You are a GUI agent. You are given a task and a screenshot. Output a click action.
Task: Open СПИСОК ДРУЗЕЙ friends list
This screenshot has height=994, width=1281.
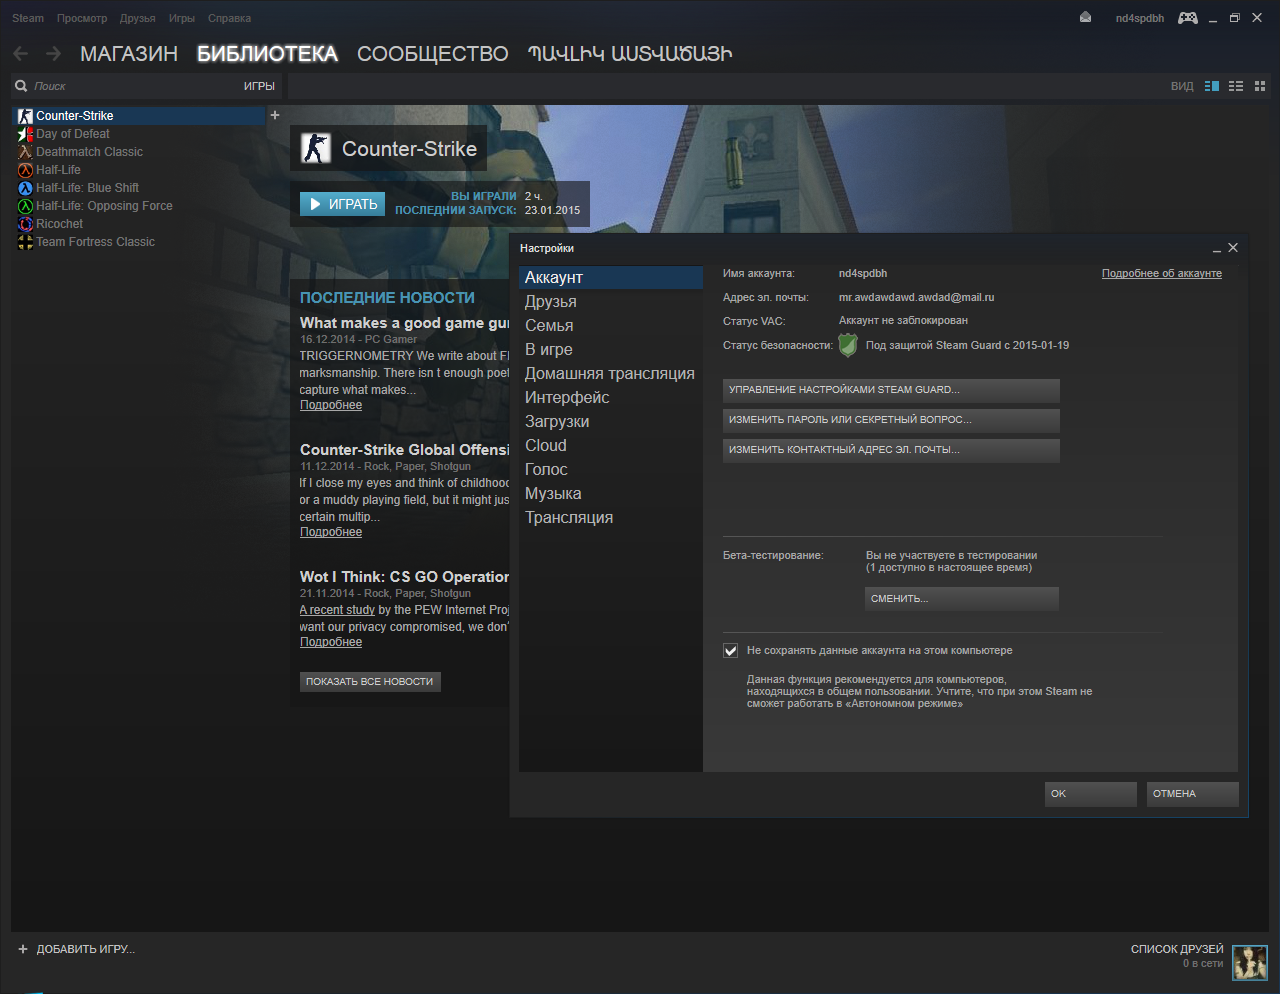click(1177, 949)
